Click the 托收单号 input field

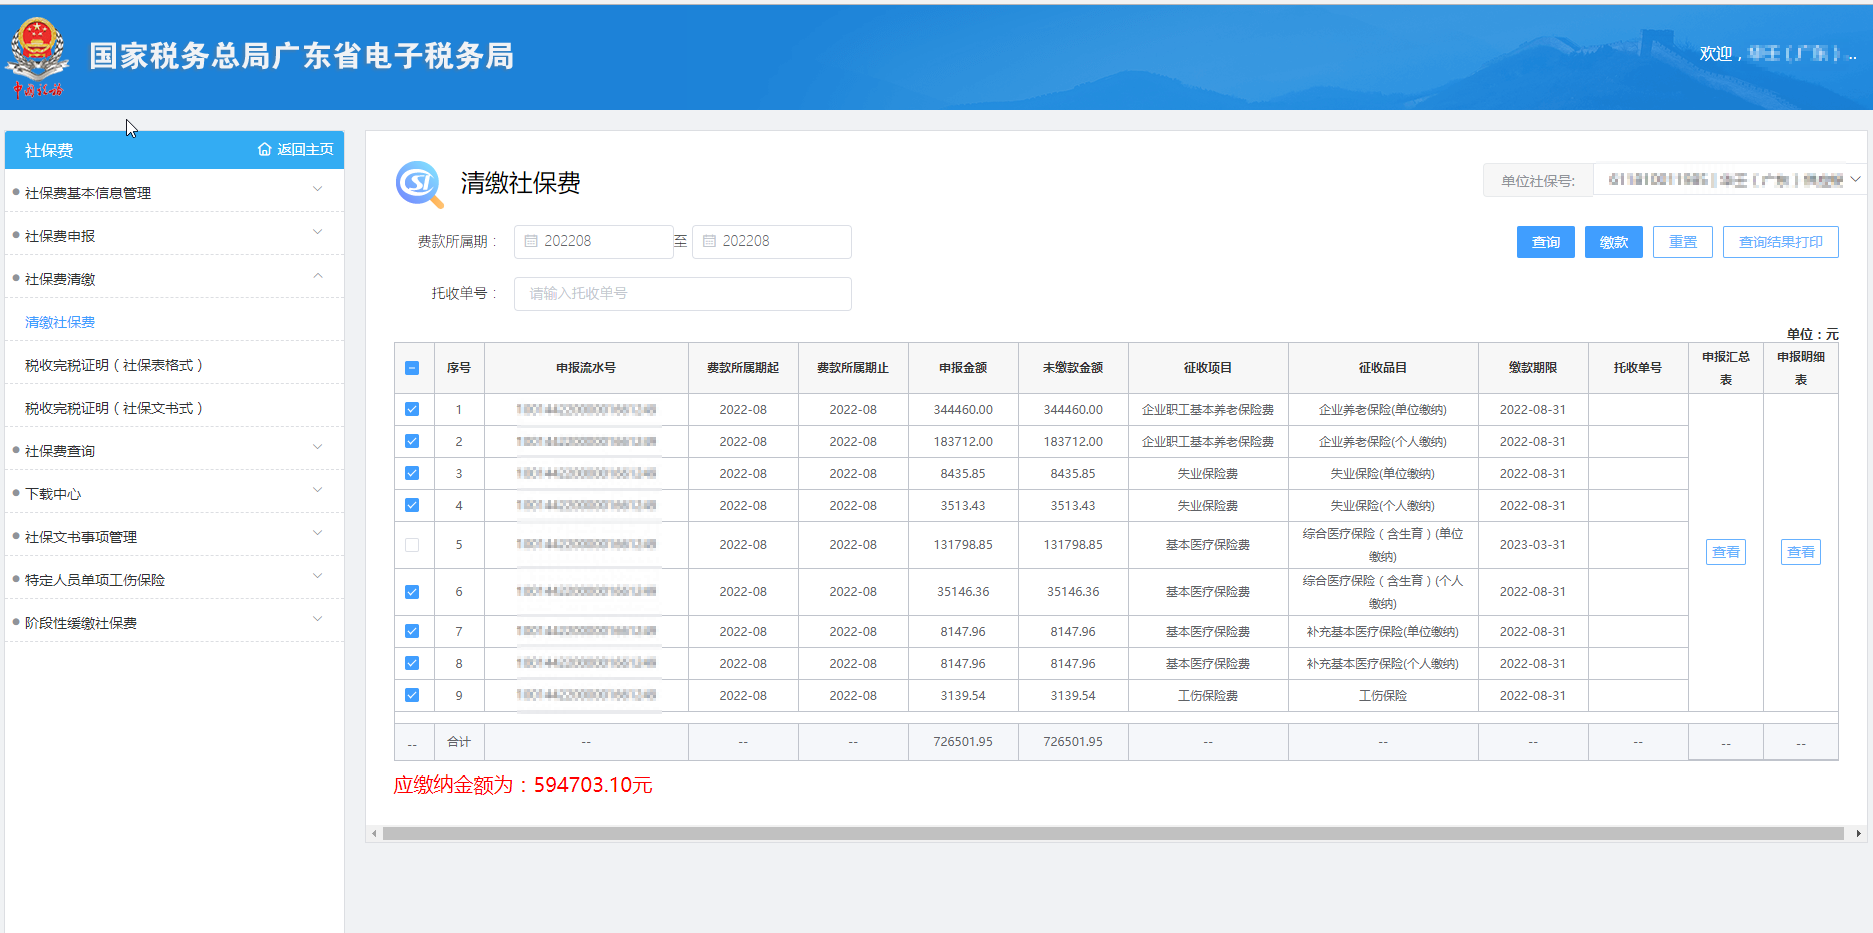tap(682, 294)
